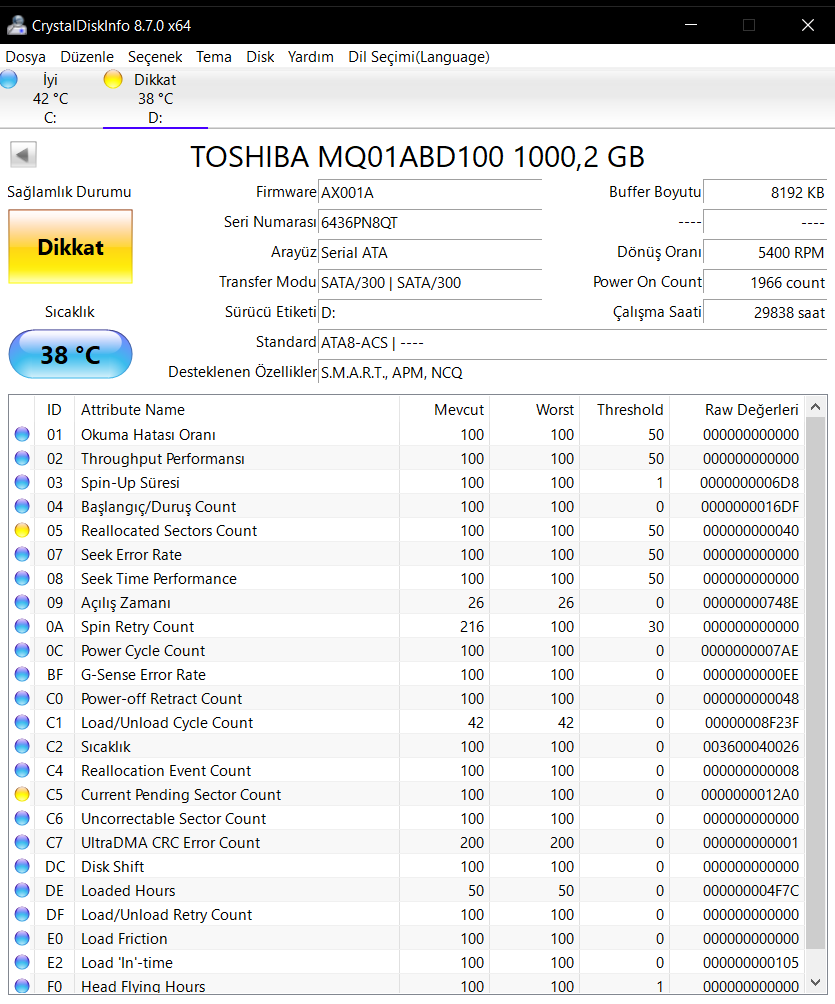This screenshot has height=1004, width=835.
Task: Click the 38 °C temperature indicator button
Action: point(70,354)
